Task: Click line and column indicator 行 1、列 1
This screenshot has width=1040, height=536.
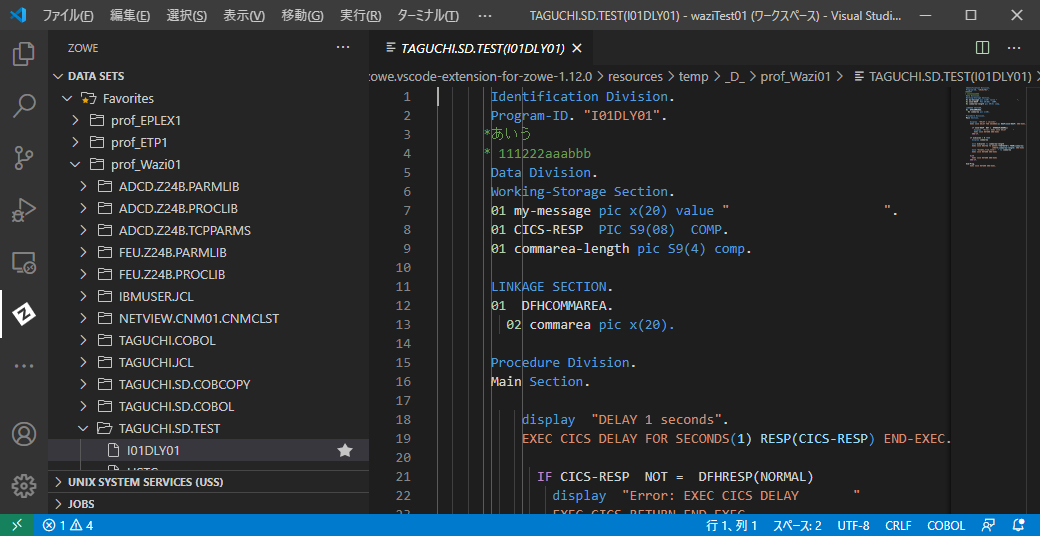Action: (731, 525)
